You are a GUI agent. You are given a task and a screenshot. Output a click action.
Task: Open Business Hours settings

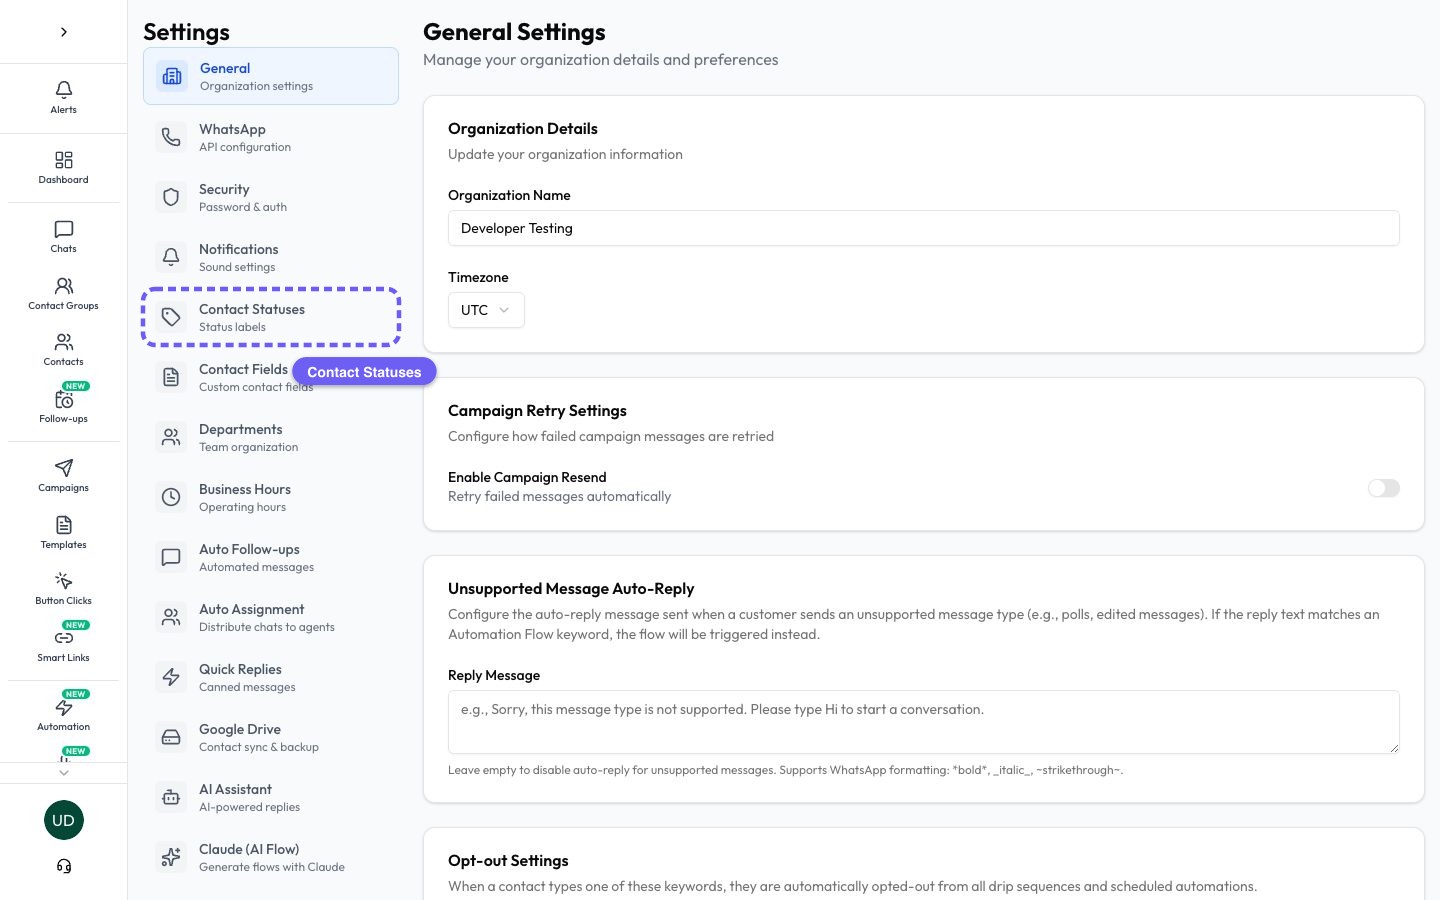pos(271,497)
